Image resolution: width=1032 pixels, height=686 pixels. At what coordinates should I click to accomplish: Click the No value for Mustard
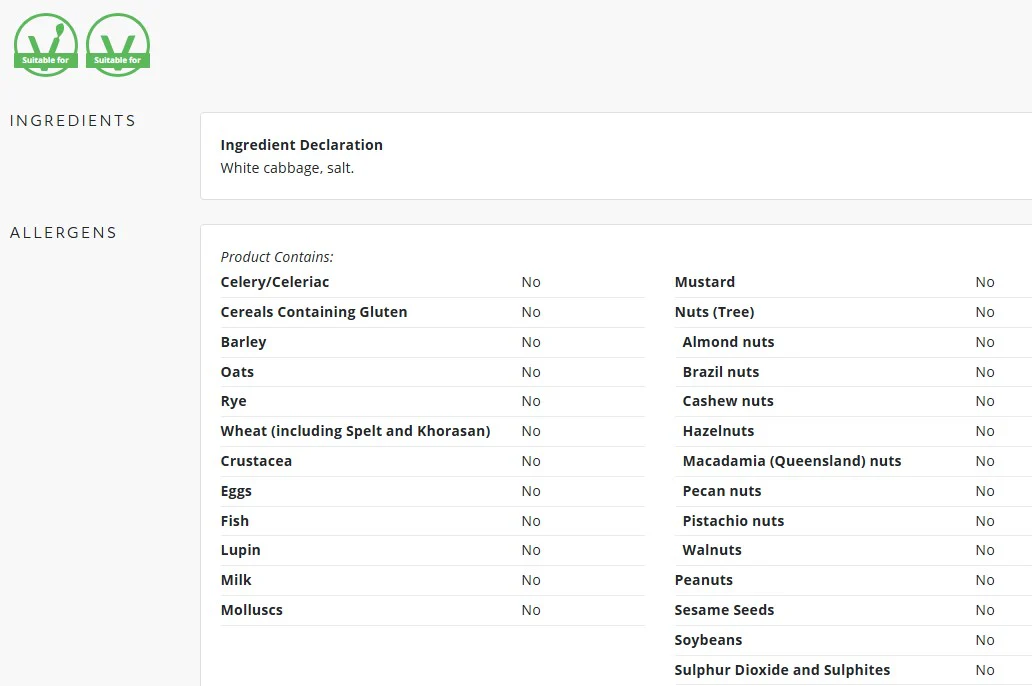(x=985, y=282)
